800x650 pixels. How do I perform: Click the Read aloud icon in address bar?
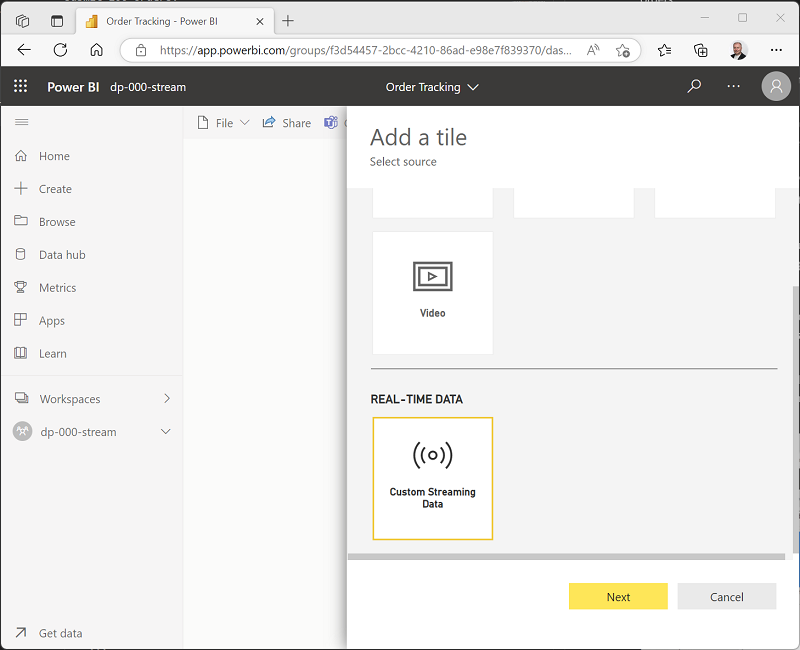pos(593,50)
